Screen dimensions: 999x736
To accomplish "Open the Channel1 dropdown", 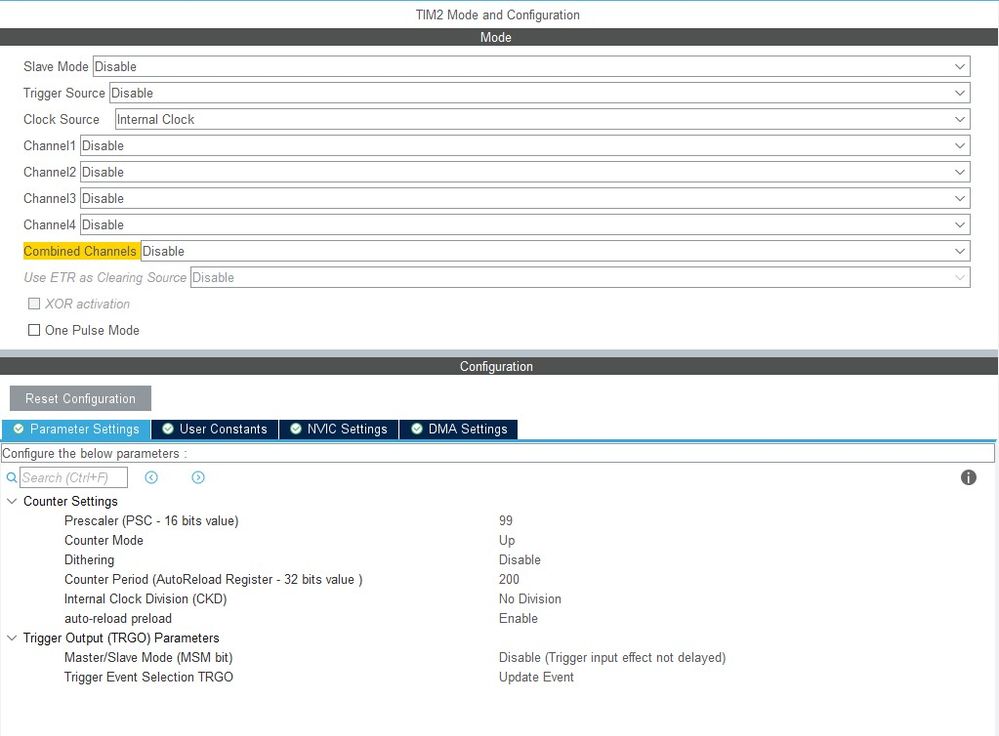I will tap(525, 146).
